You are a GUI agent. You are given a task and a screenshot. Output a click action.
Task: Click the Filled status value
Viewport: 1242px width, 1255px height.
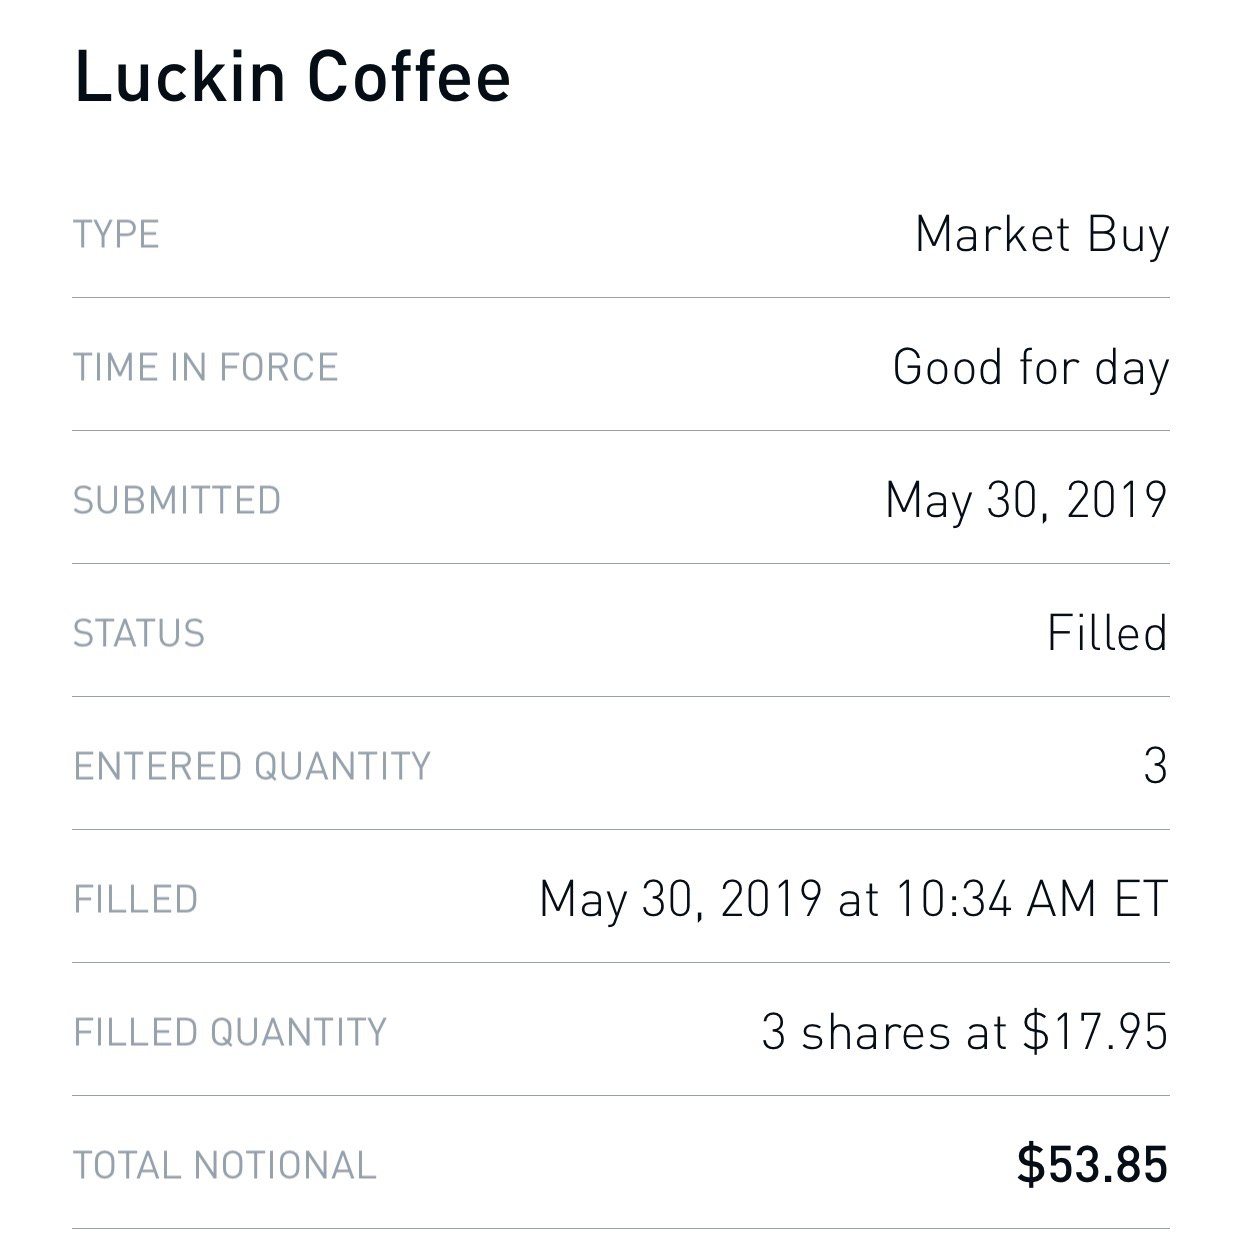pyautogui.click(x=1107, y=633)
